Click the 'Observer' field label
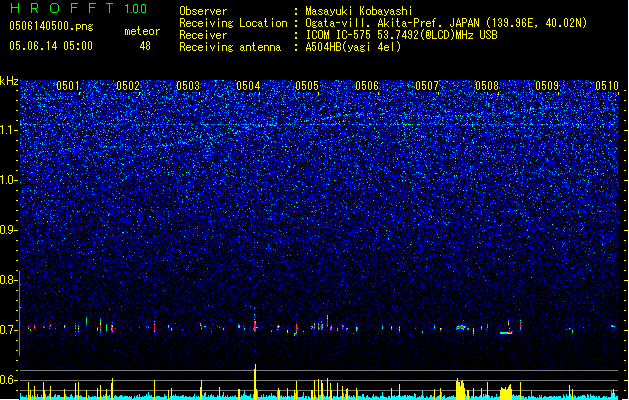This screenshot has width=629, height=400. click(203, 11)
